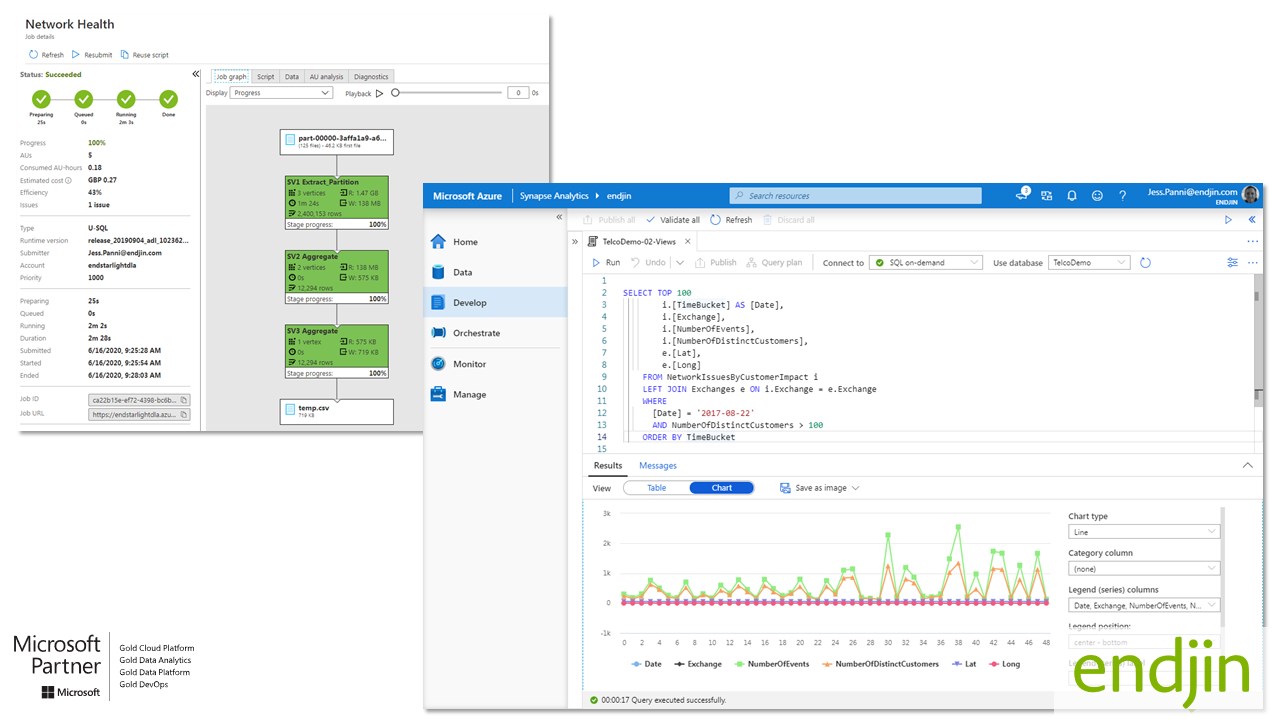Open the Legend (series) columns dropdown
The image size is (1280, 720).
coord(1144,605)
